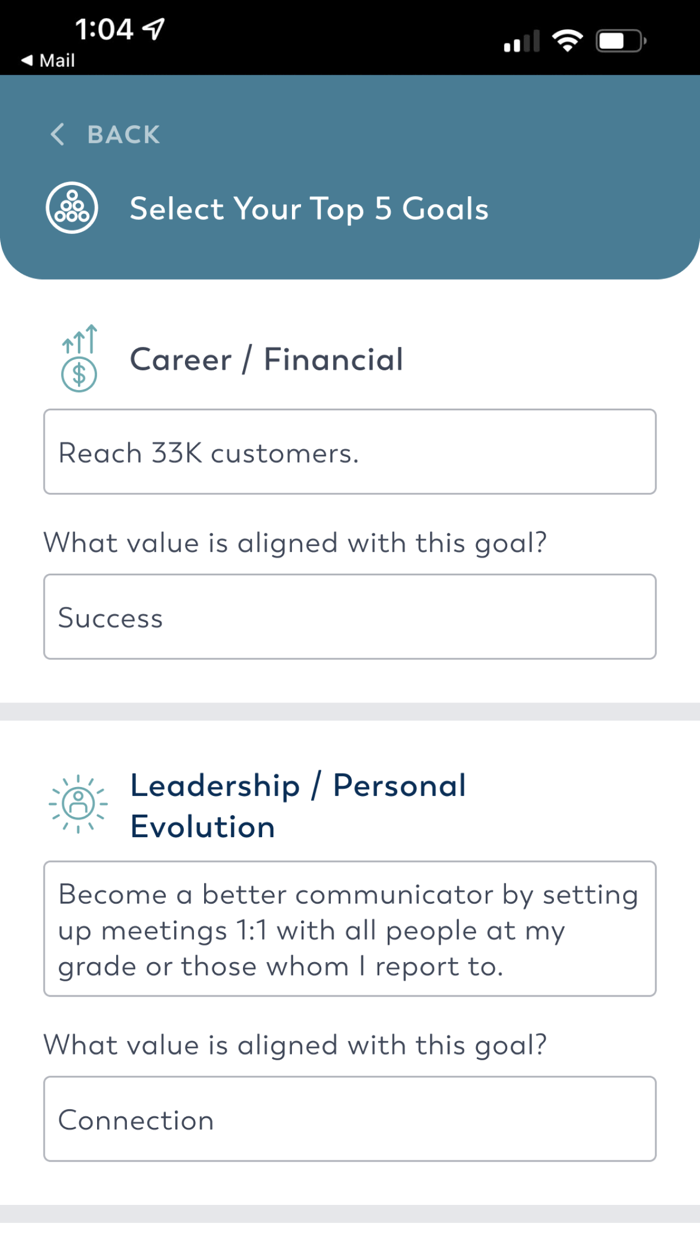Edit the Reach 33K customers goal field

point(349,452)
